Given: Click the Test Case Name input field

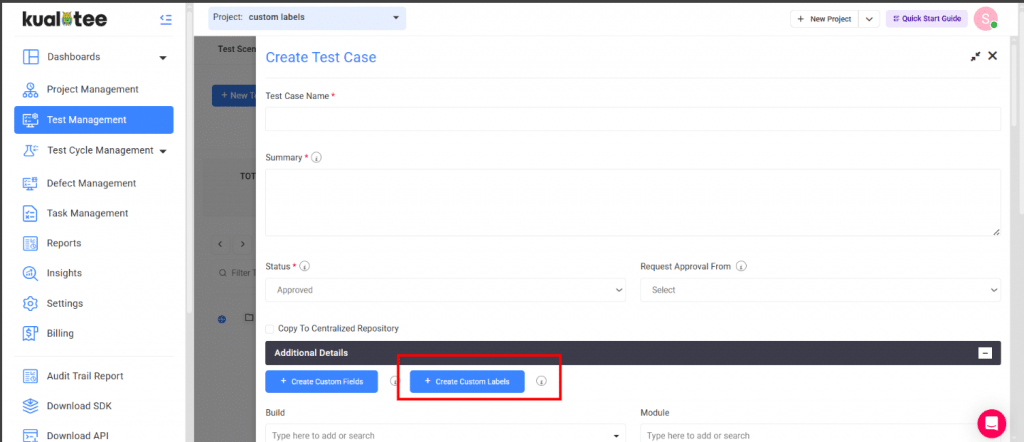Looking at the screenshot, I should coord(632,119).
